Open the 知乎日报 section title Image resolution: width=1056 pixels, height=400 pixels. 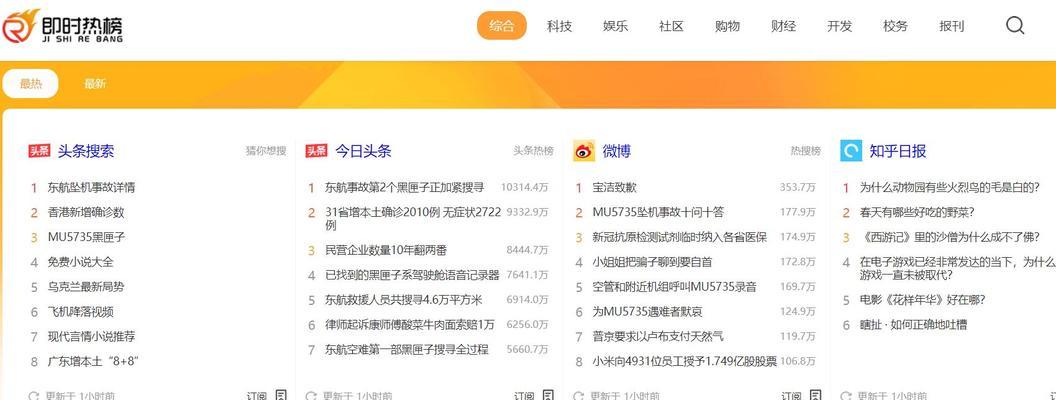pos(898,151)
